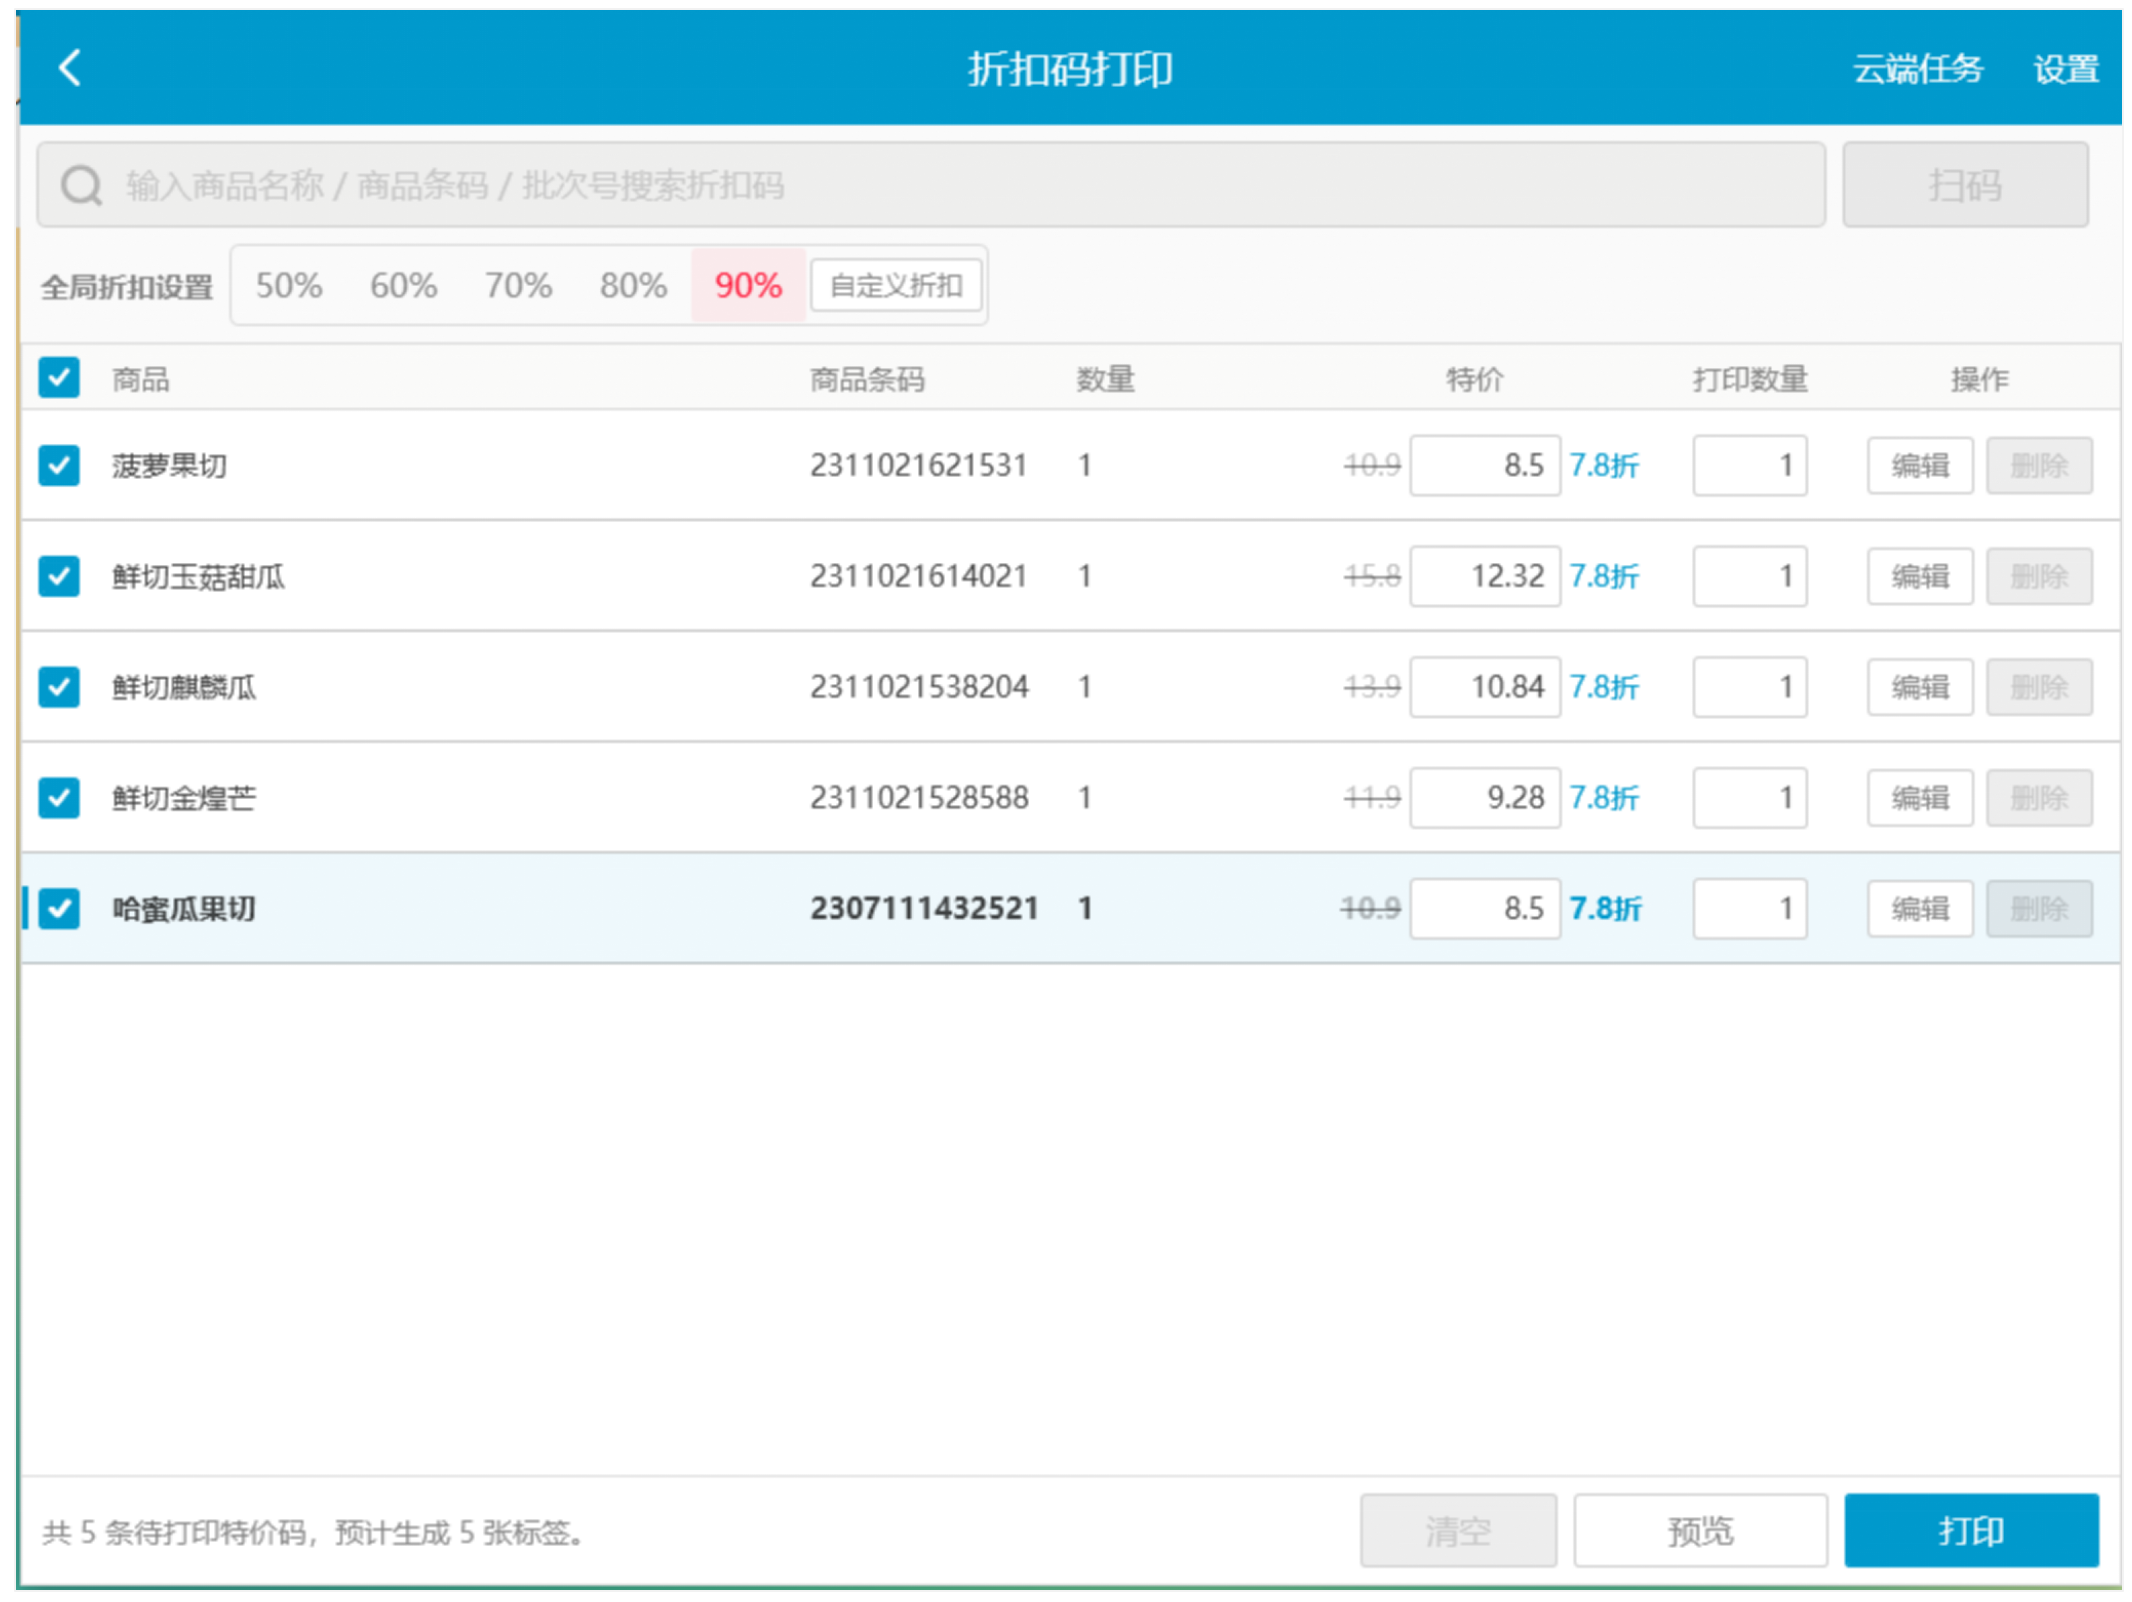Screen dimensions: 2132x1602
Task: Click 编辑 for 菠萝果切
Action: [1920, 465]
